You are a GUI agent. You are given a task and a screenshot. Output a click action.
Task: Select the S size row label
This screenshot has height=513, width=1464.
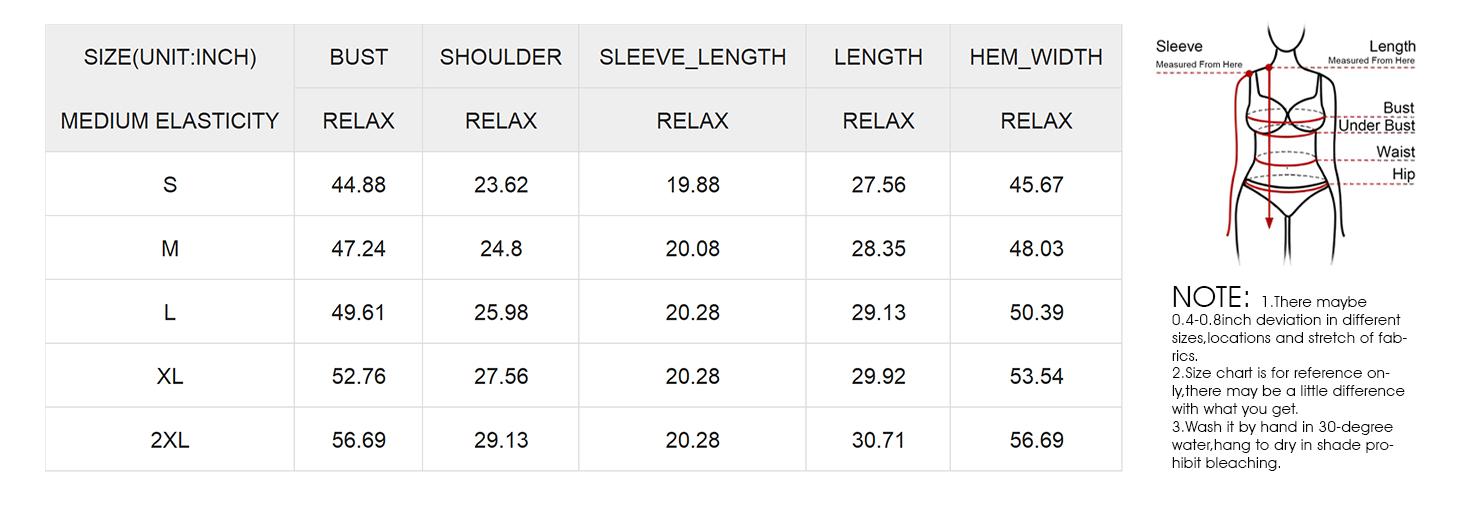[x=170, y=185]
